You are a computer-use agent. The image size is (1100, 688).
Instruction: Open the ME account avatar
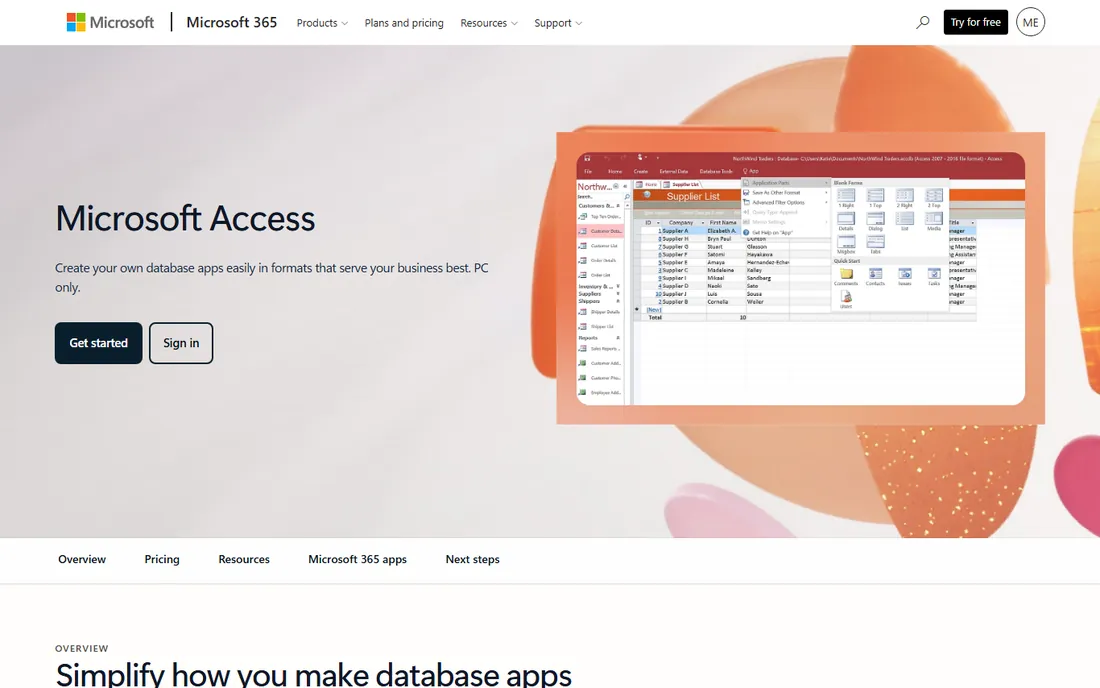[1030, 22]
